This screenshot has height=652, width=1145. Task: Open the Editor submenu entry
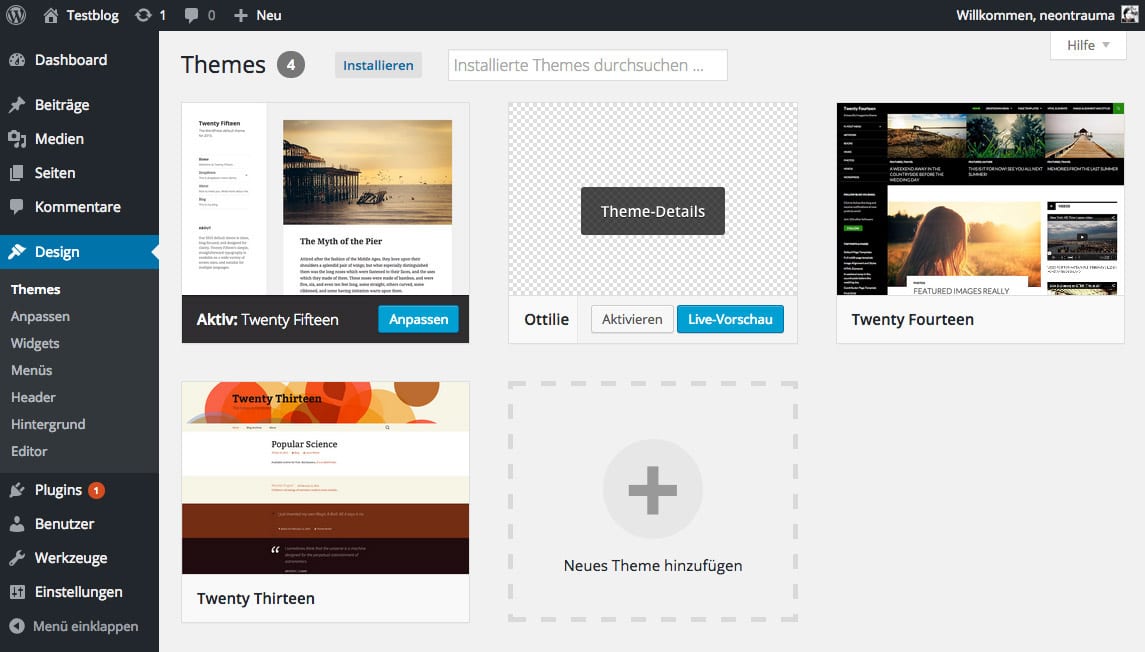[28, 451]
